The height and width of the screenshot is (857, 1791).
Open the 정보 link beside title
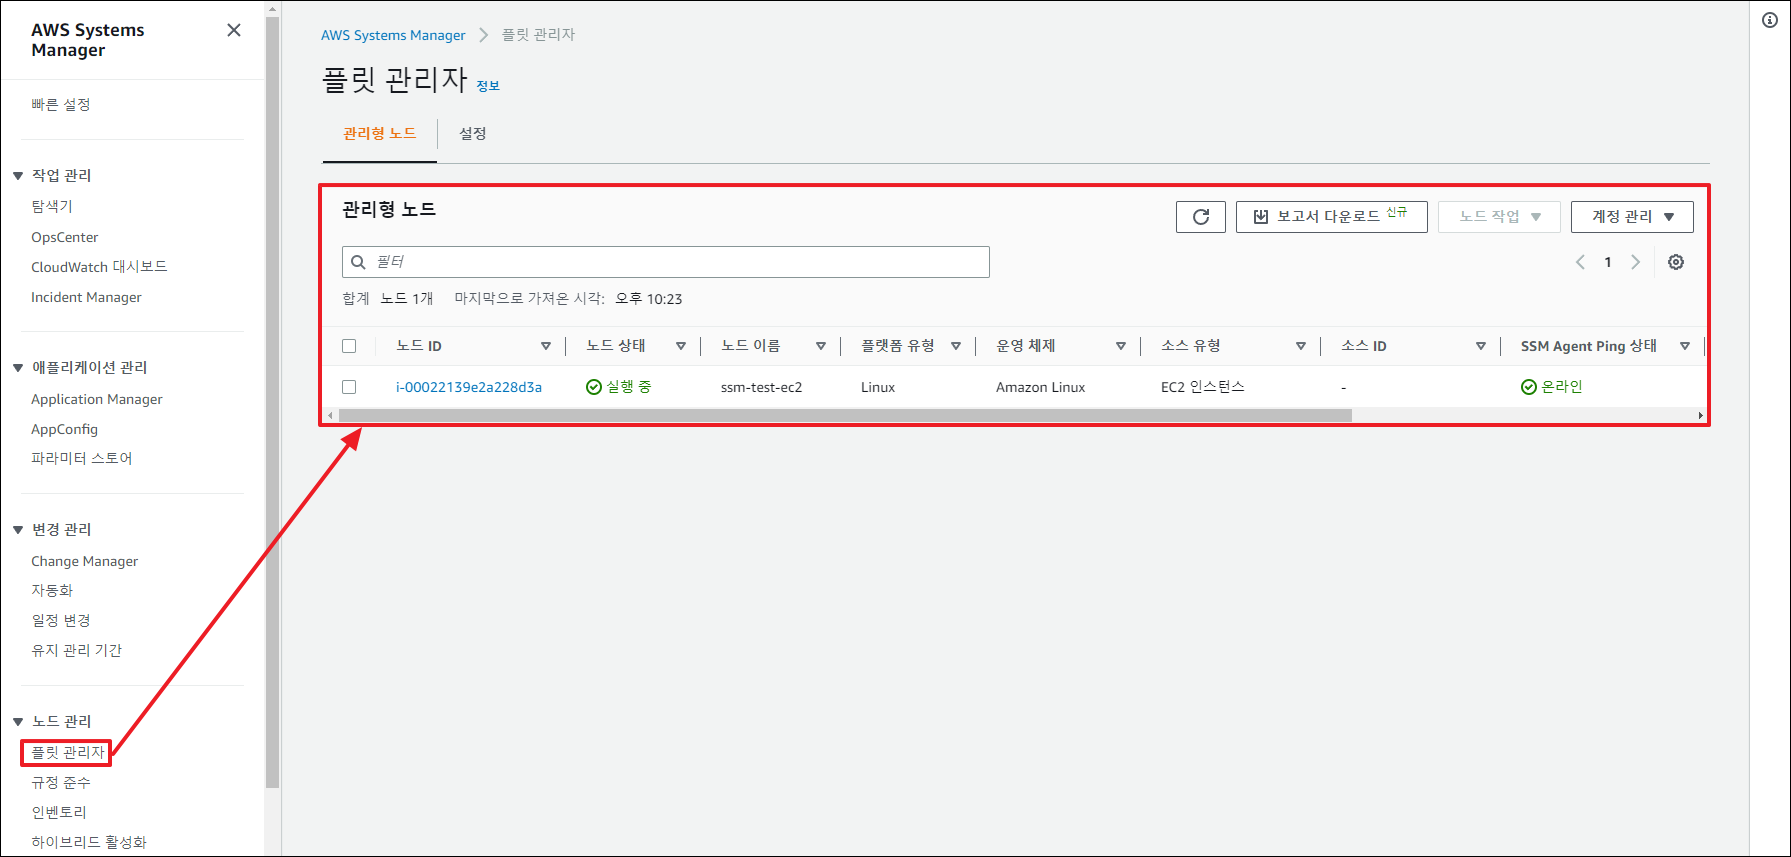pos(488,86)
